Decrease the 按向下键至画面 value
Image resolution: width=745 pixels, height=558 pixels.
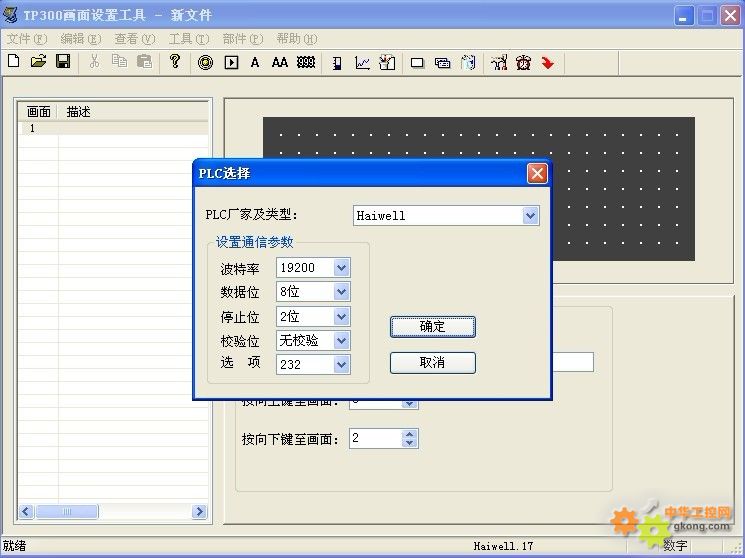pos(409,443)
